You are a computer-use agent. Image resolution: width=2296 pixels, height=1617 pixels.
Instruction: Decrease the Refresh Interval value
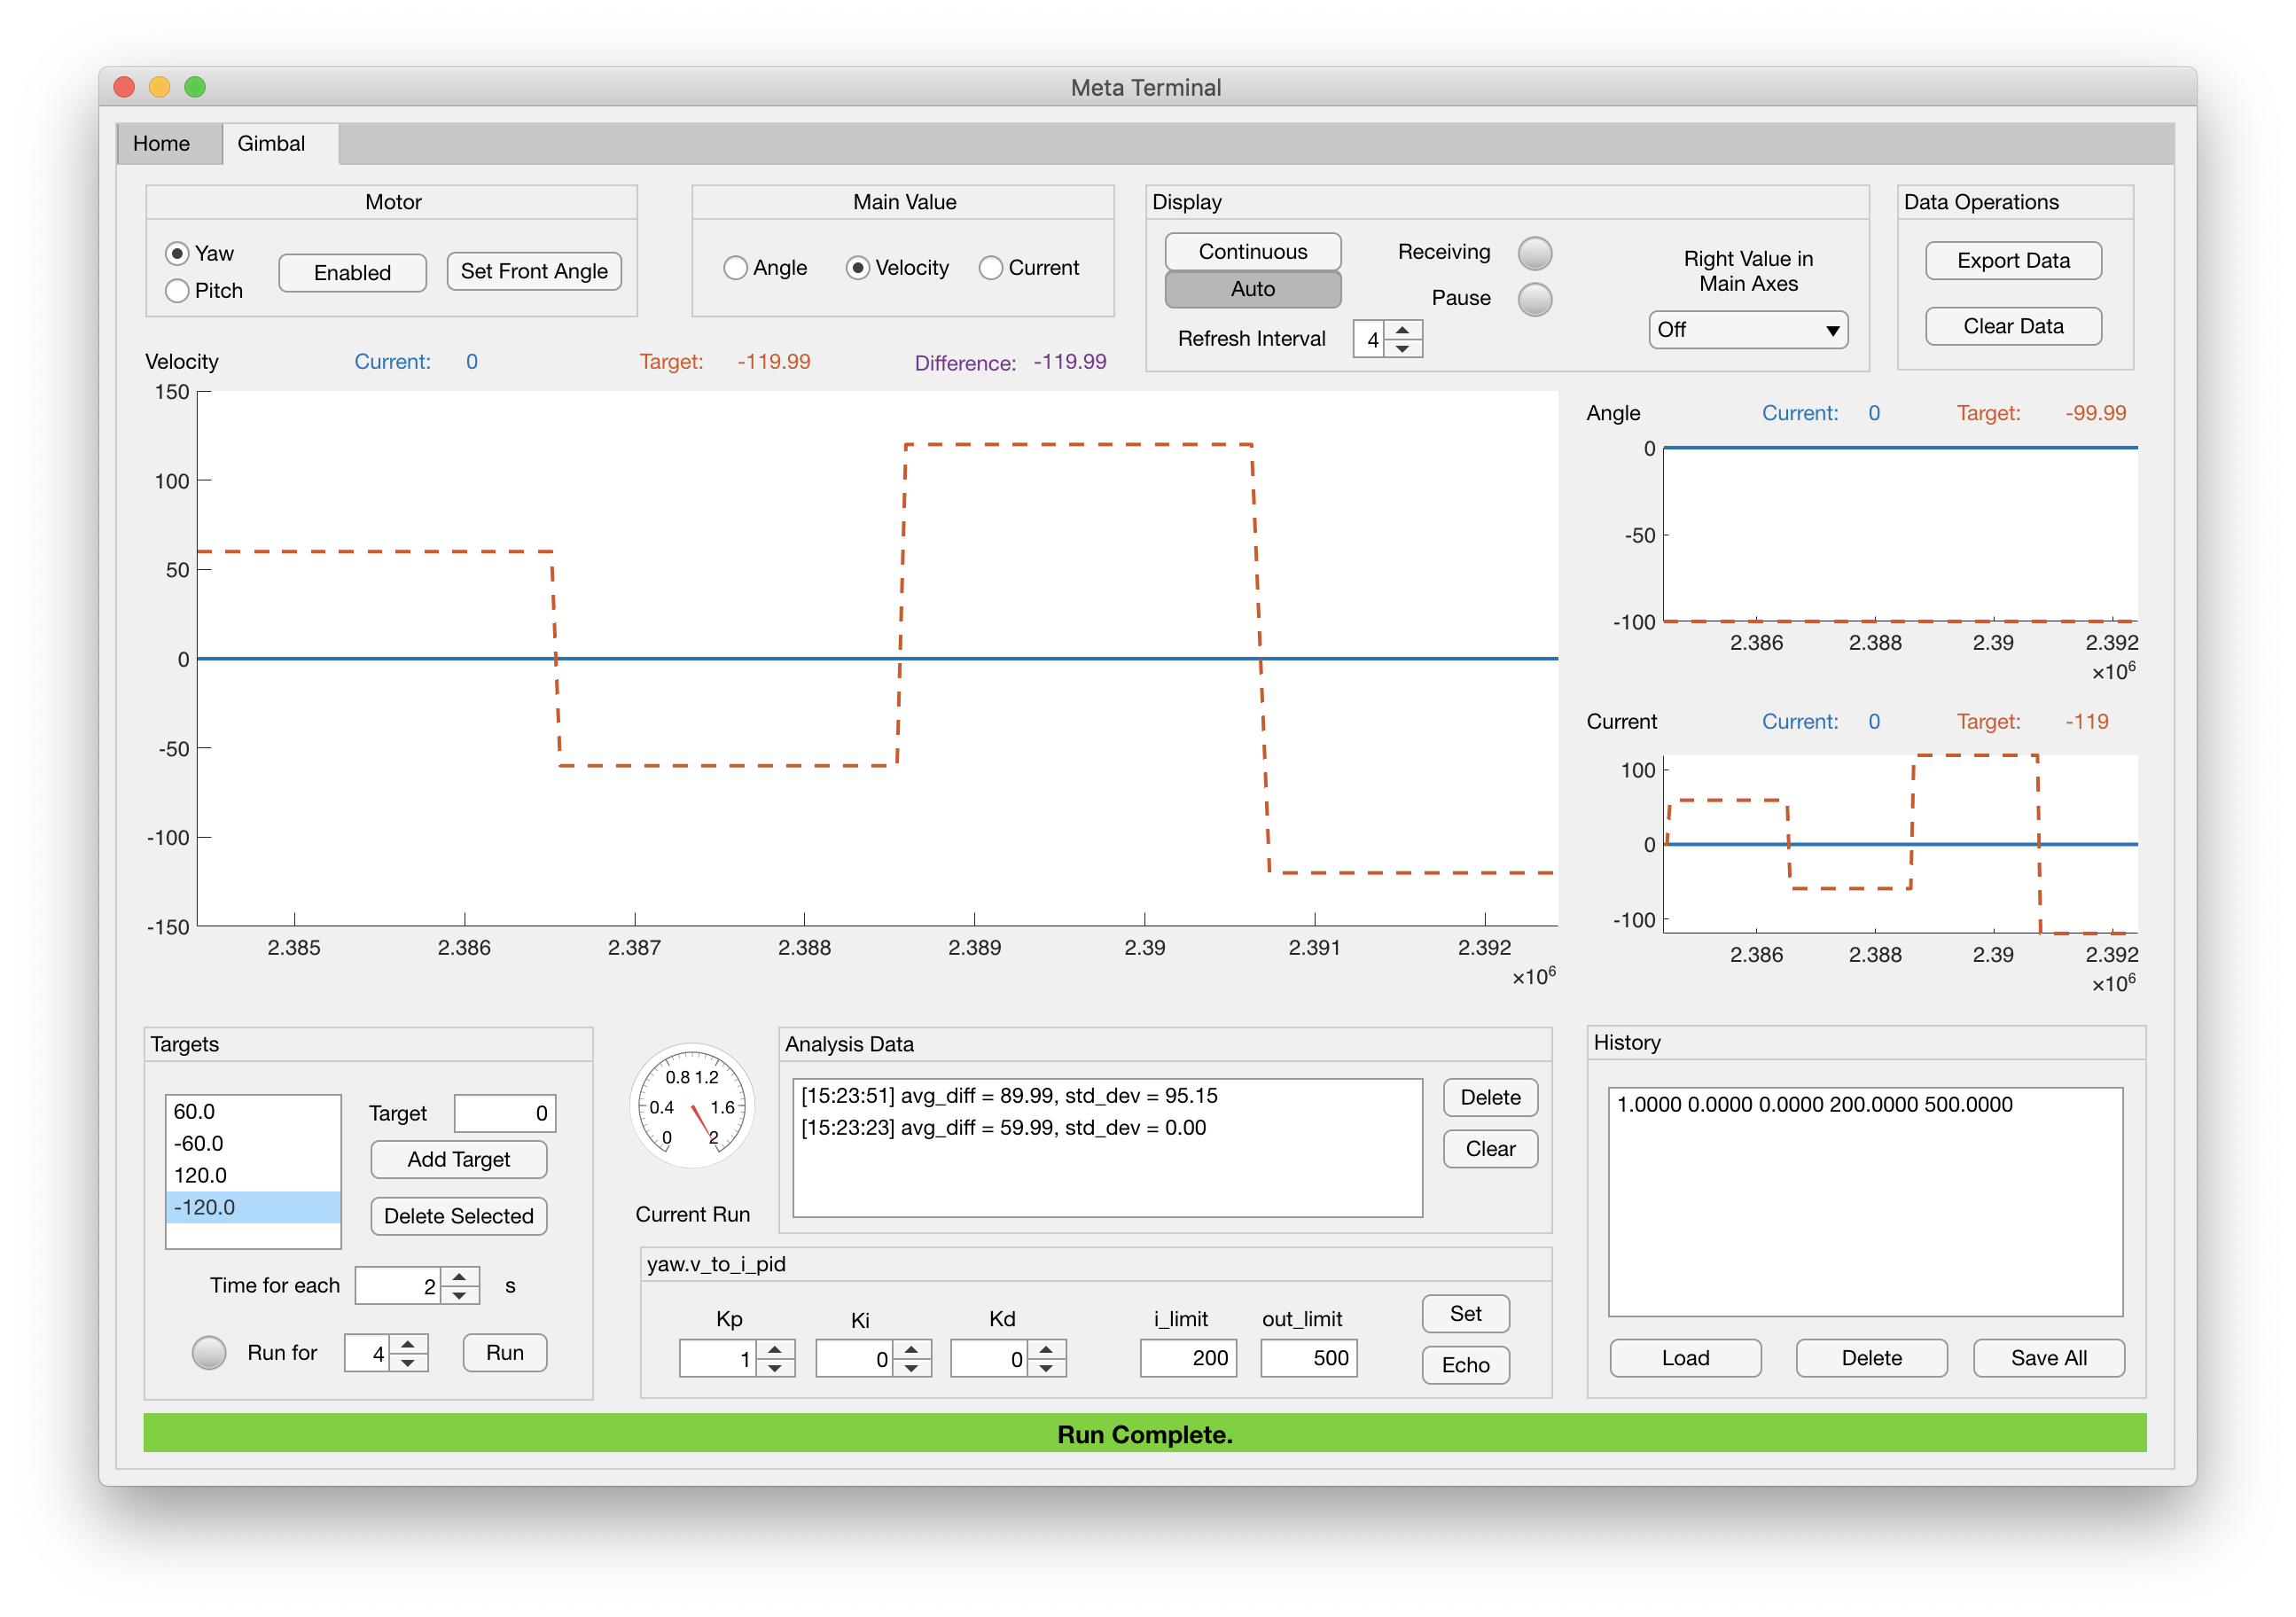(1403, 348)
